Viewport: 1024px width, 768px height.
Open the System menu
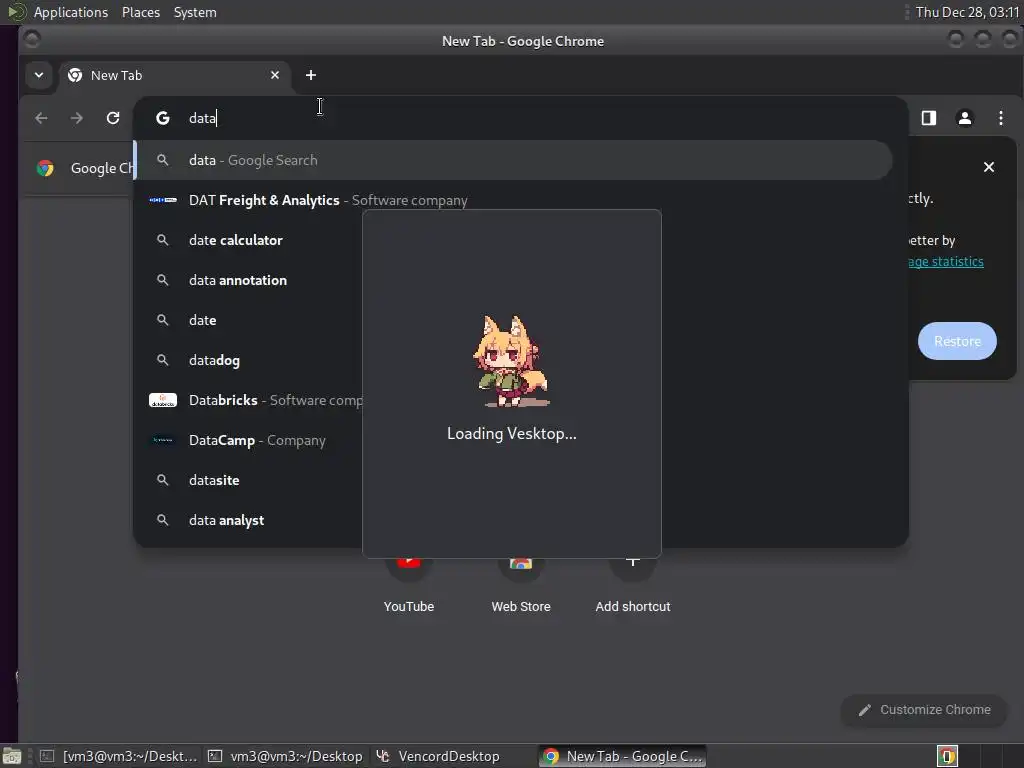[x=195, y=12]
